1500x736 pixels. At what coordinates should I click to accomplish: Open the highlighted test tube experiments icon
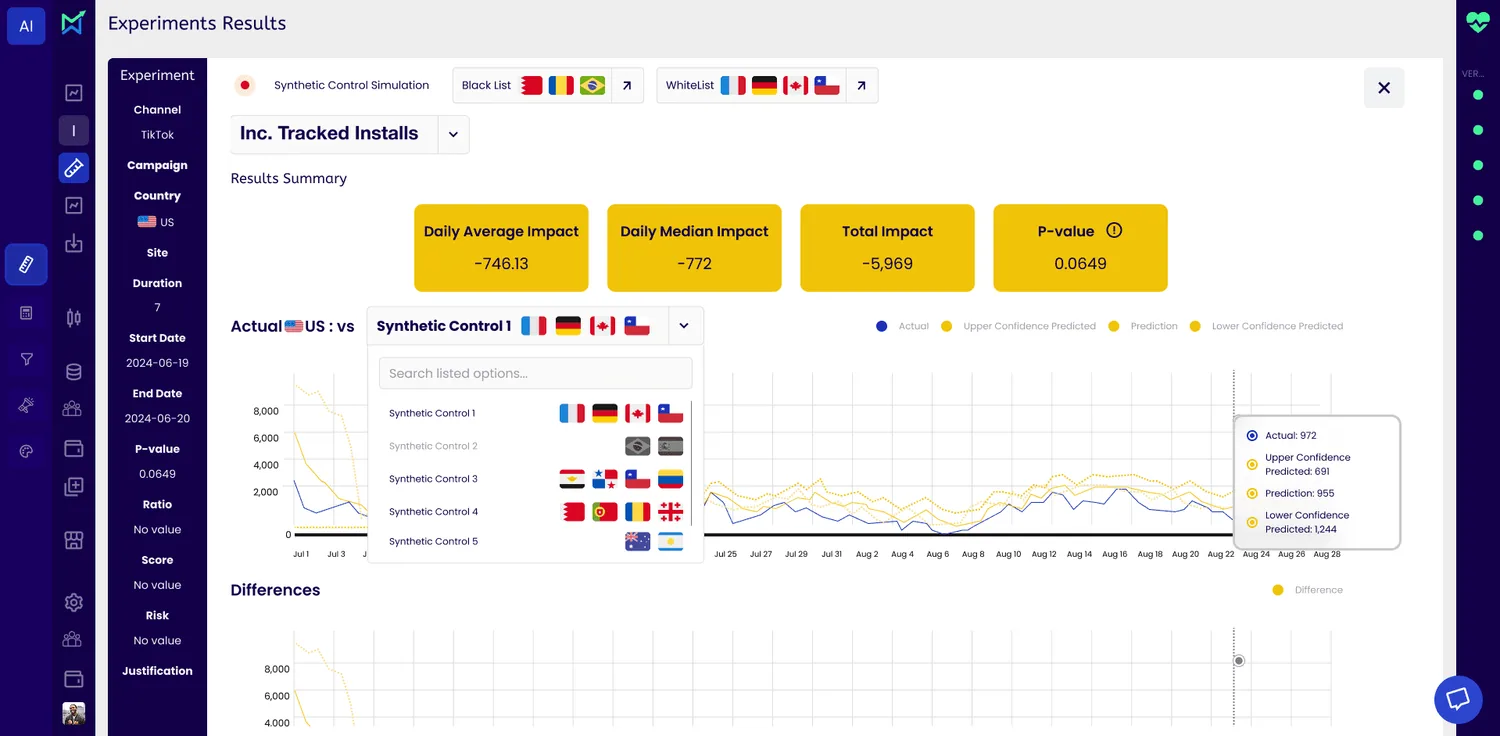73,168
